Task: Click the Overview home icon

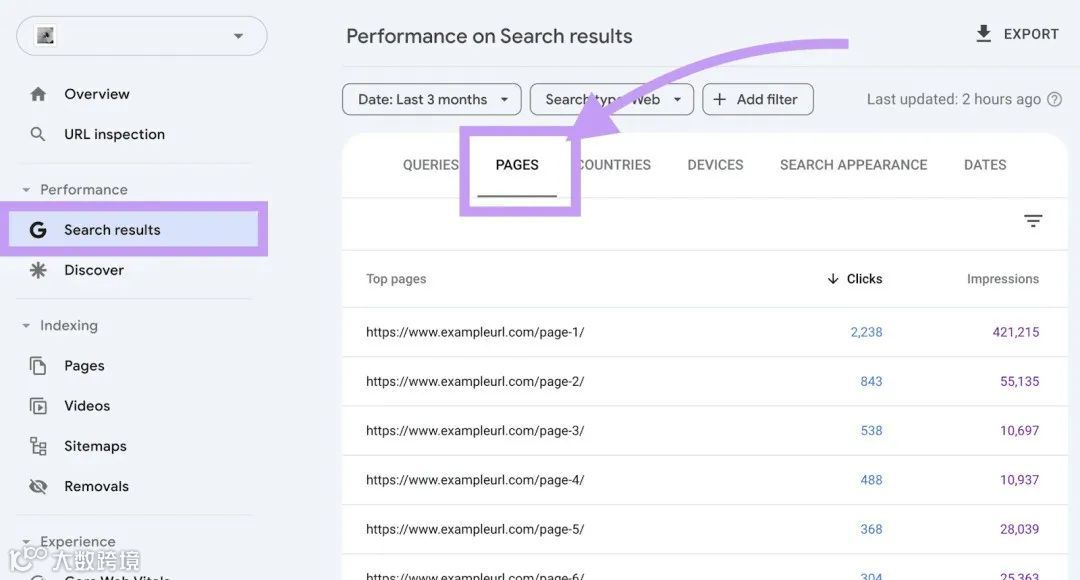Action: point(38,94)
